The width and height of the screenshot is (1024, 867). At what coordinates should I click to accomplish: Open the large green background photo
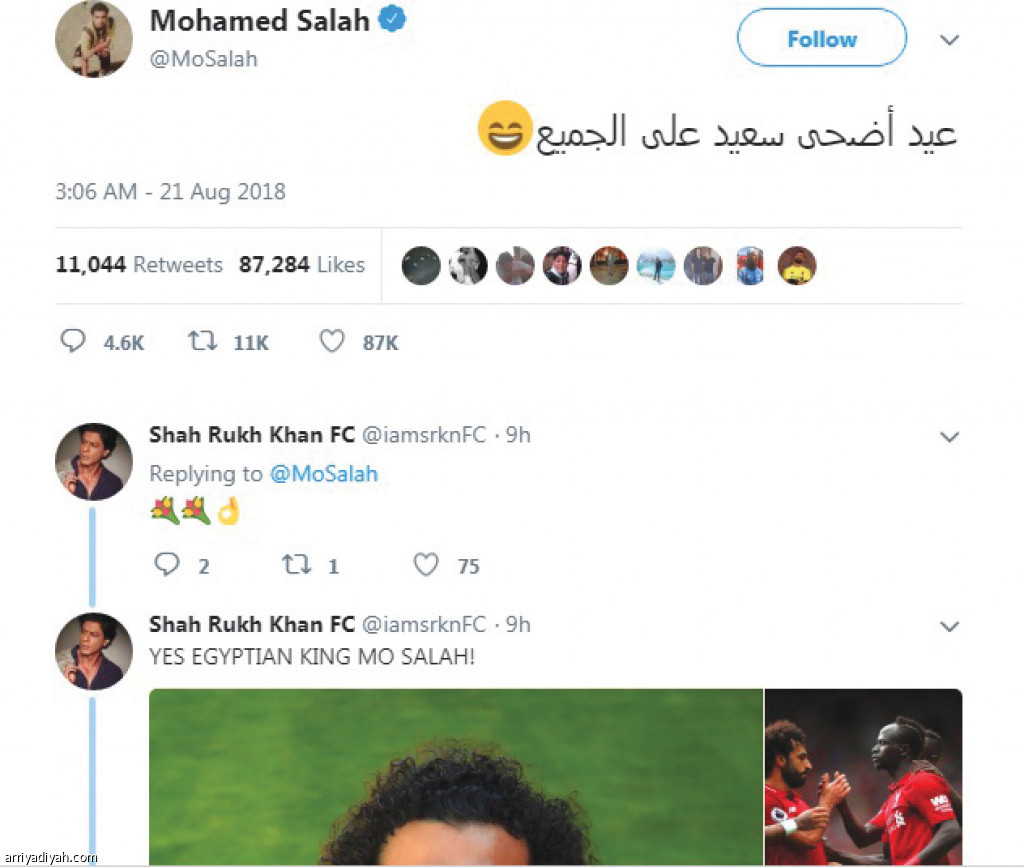pyautogui.click(x=456, y=777)
